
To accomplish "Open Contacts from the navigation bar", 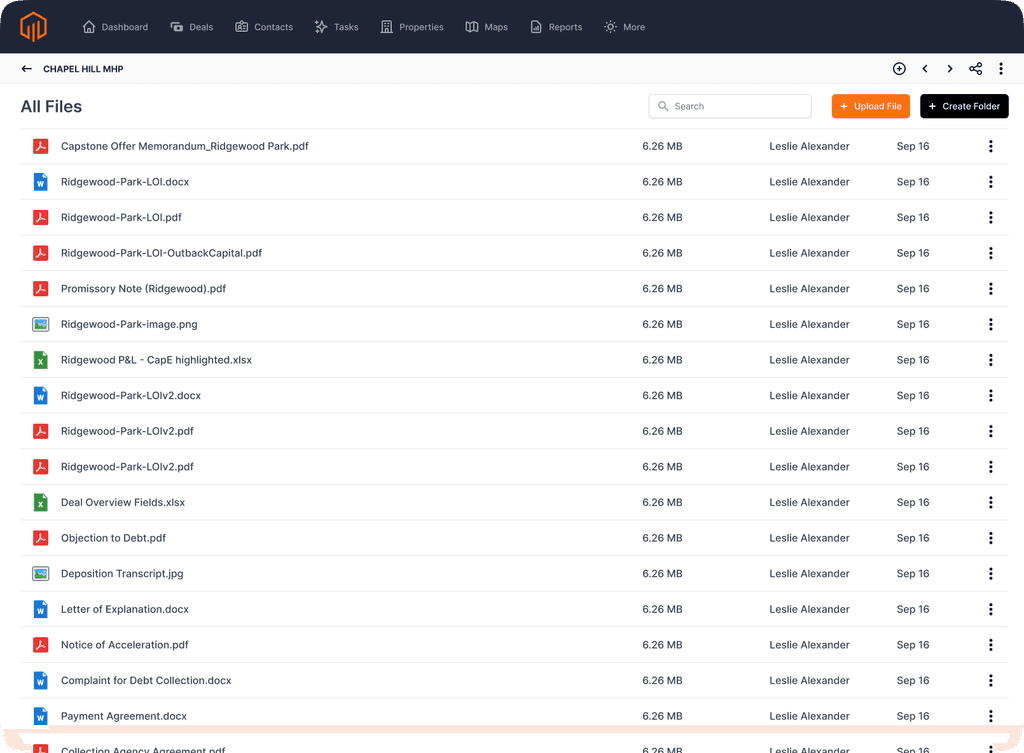I will [x=263, y=27].
